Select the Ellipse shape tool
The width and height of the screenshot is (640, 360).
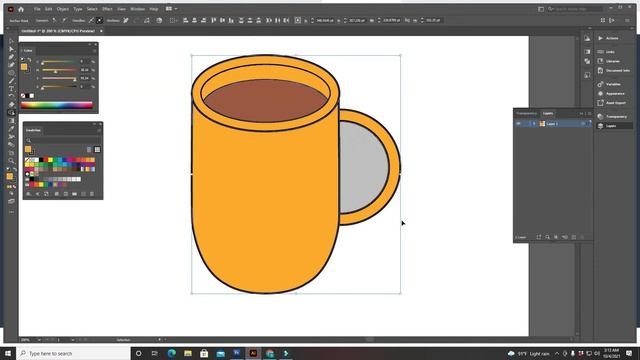[11, 73]
